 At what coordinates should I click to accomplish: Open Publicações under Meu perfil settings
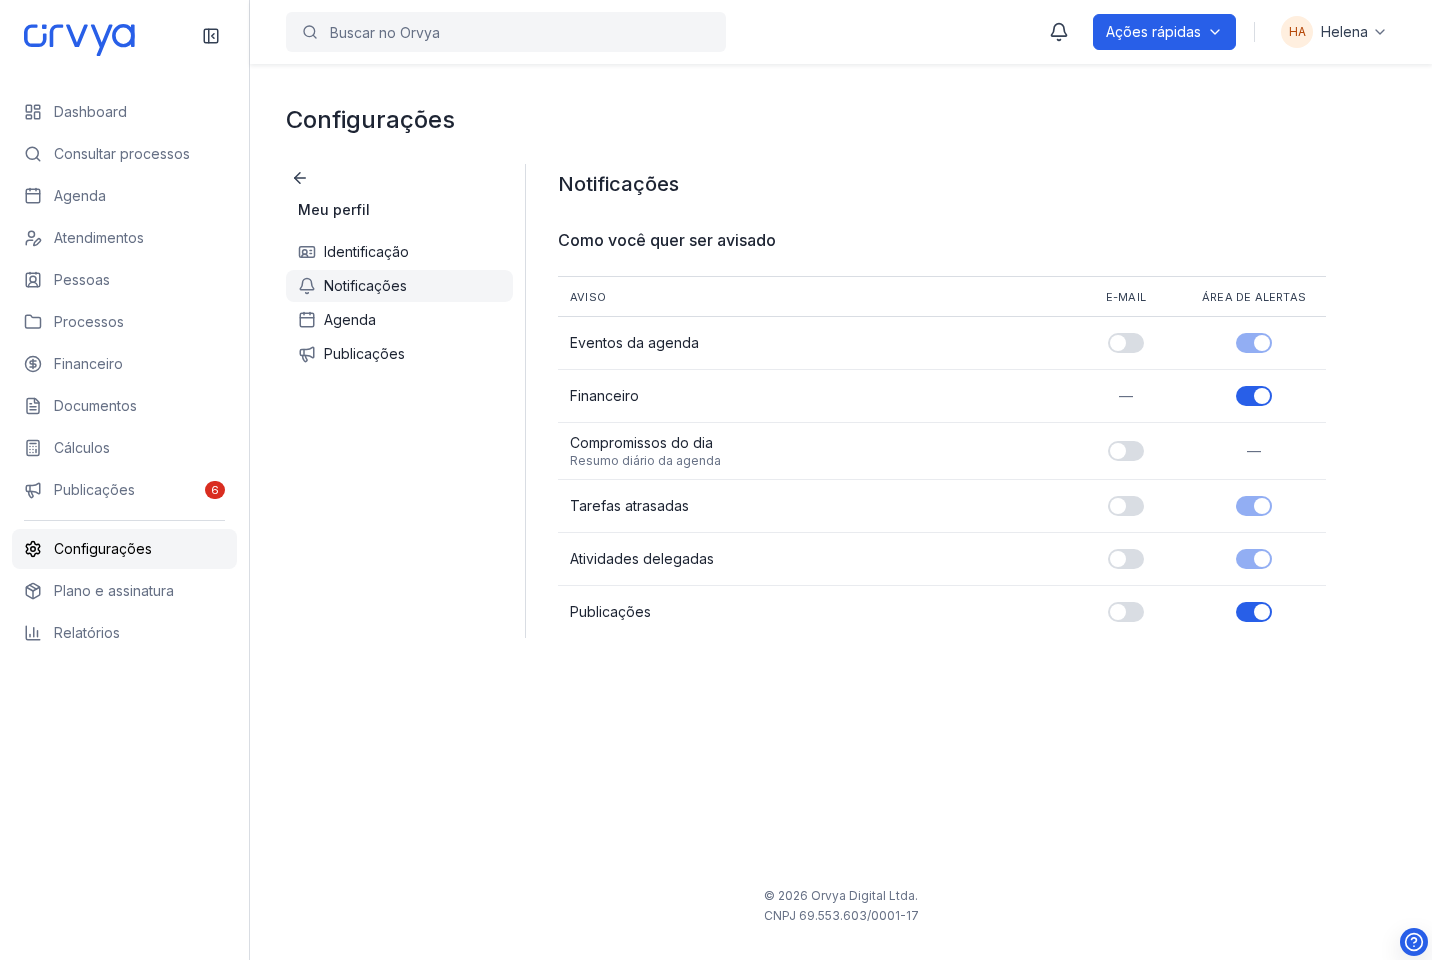click(399, 354)
